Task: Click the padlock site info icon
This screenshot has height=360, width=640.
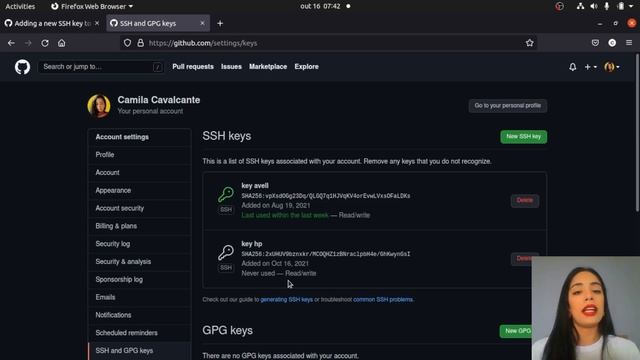Action: (140, 43)
